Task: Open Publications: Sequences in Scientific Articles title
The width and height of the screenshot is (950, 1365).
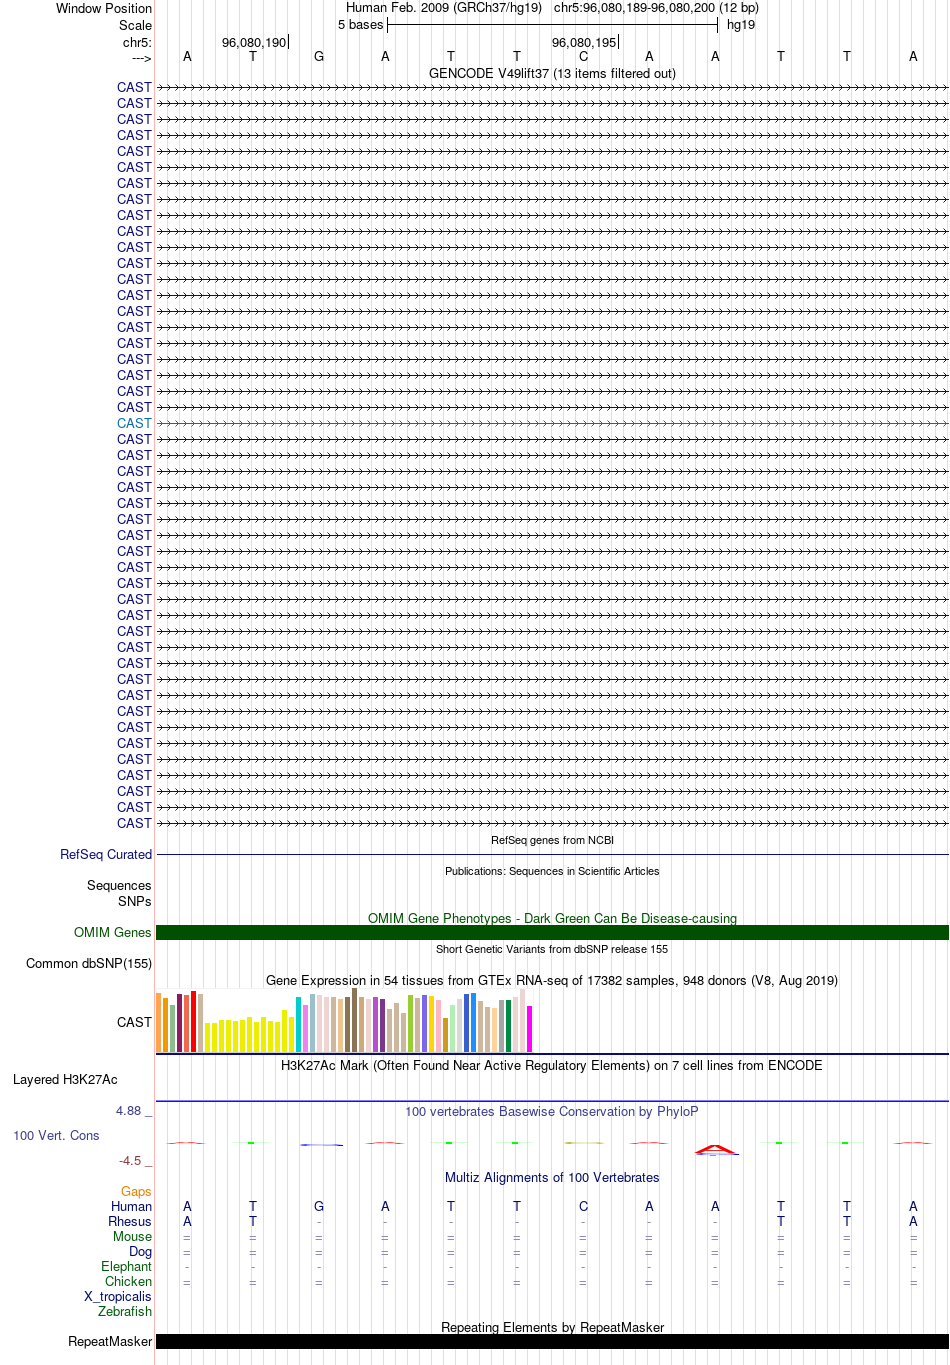Action: click(552, 871)
